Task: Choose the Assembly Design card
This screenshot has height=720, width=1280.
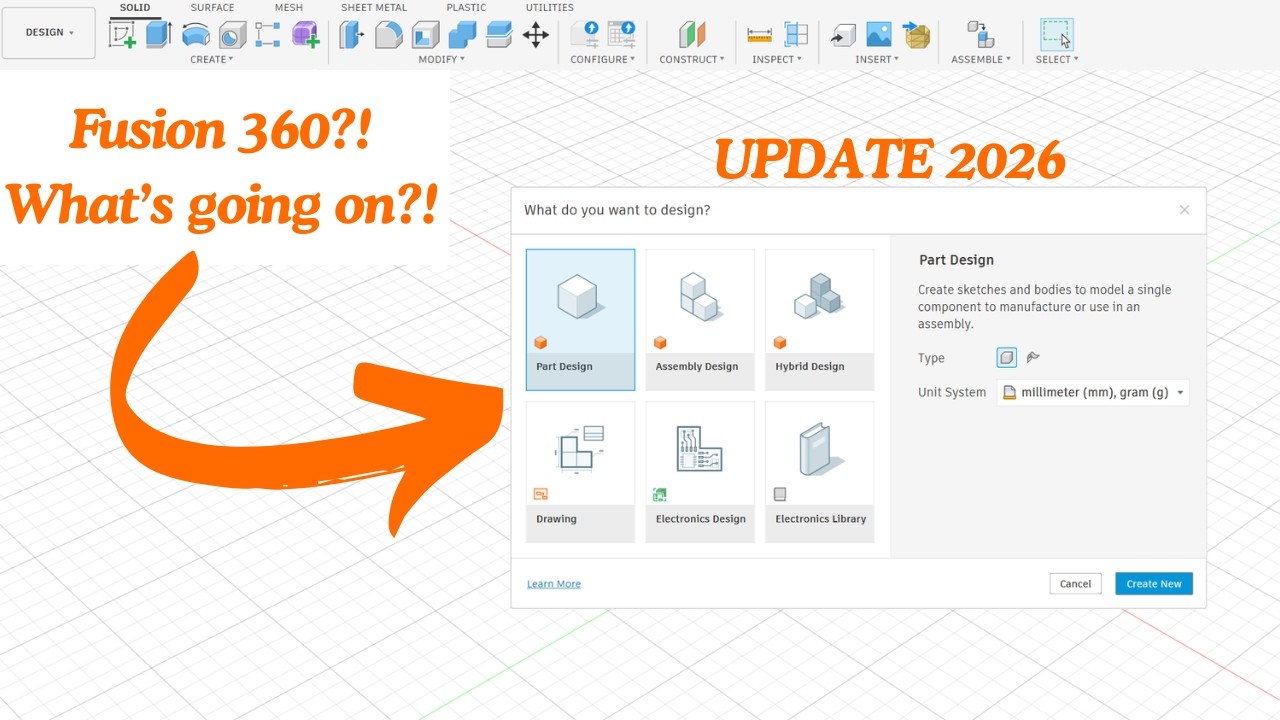Action: [700, 320]
